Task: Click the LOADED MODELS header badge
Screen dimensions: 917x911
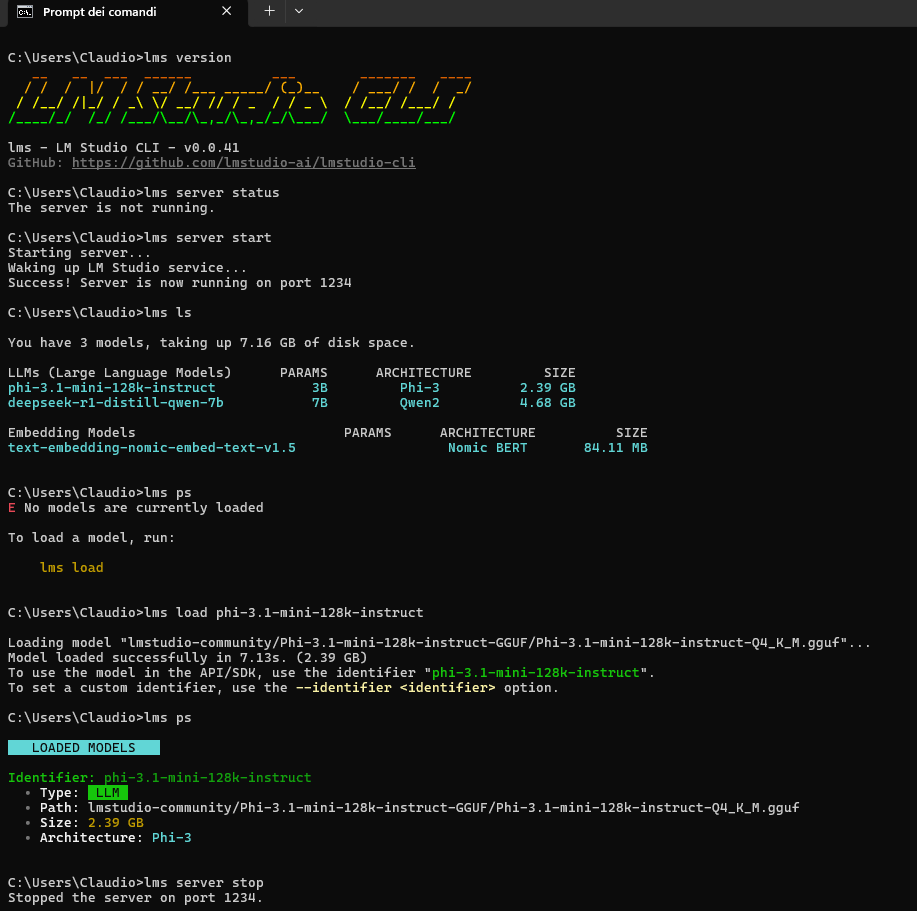Action: (84, 747)
